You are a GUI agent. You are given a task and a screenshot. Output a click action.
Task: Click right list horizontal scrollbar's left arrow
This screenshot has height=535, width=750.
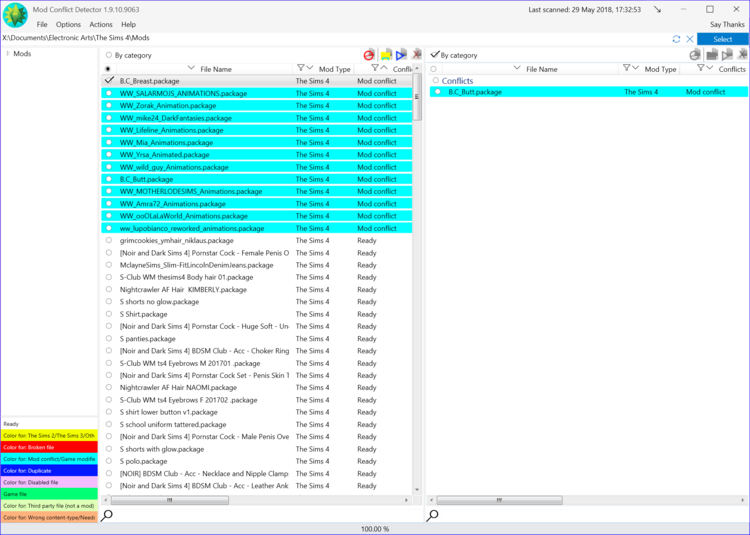click(431, 500)
